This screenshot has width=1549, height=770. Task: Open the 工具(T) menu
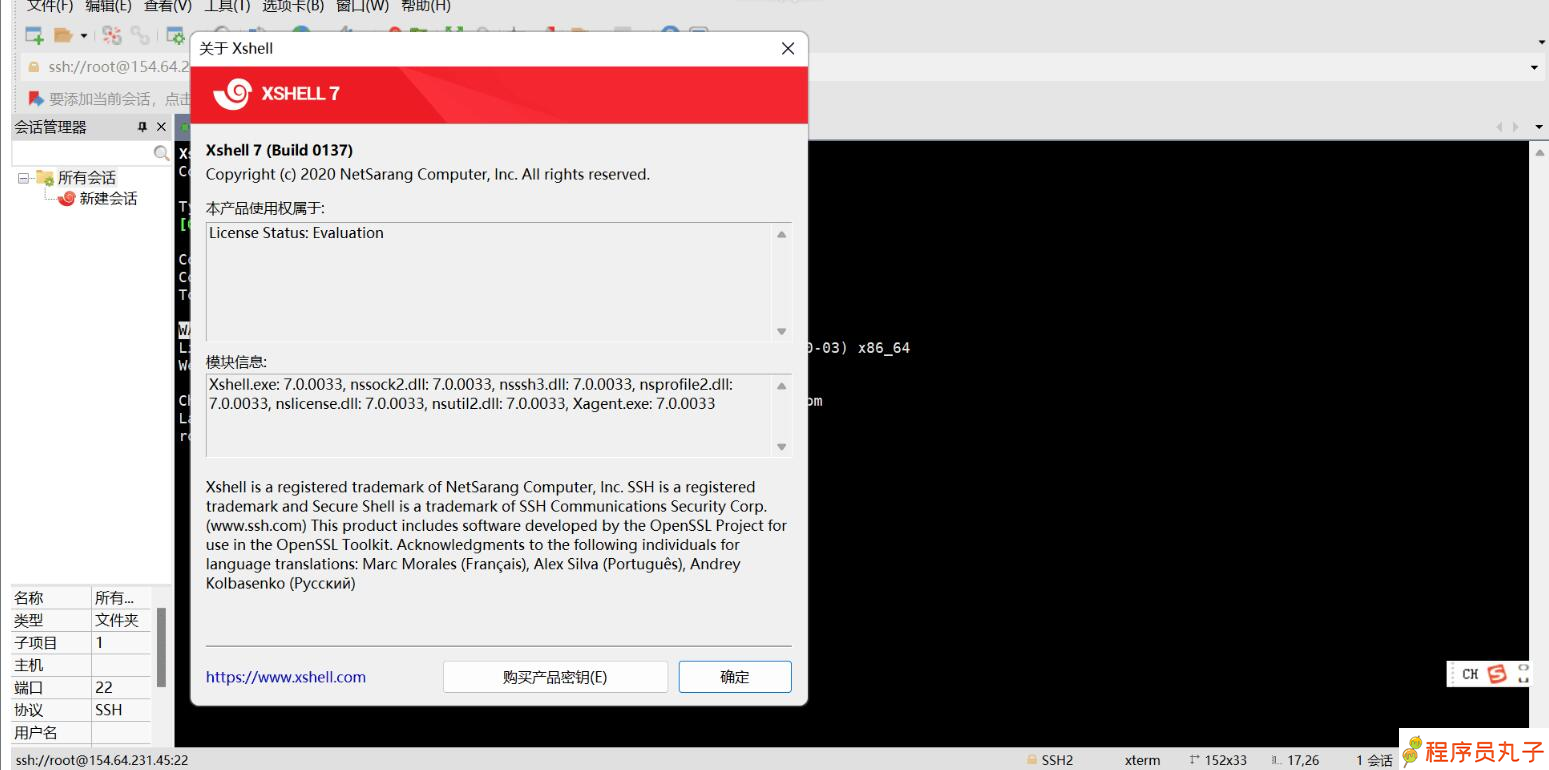(x=227, y=6)
